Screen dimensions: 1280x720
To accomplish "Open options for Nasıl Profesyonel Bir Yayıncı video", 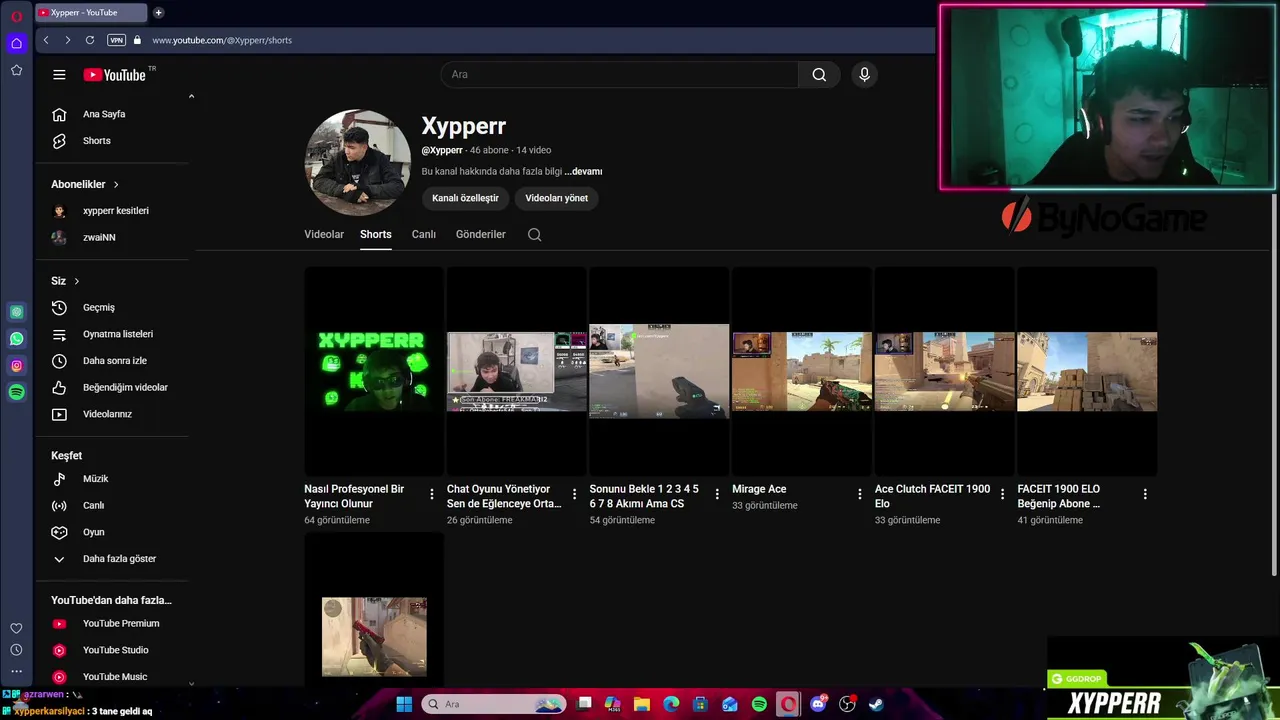I will click(432, 494).
